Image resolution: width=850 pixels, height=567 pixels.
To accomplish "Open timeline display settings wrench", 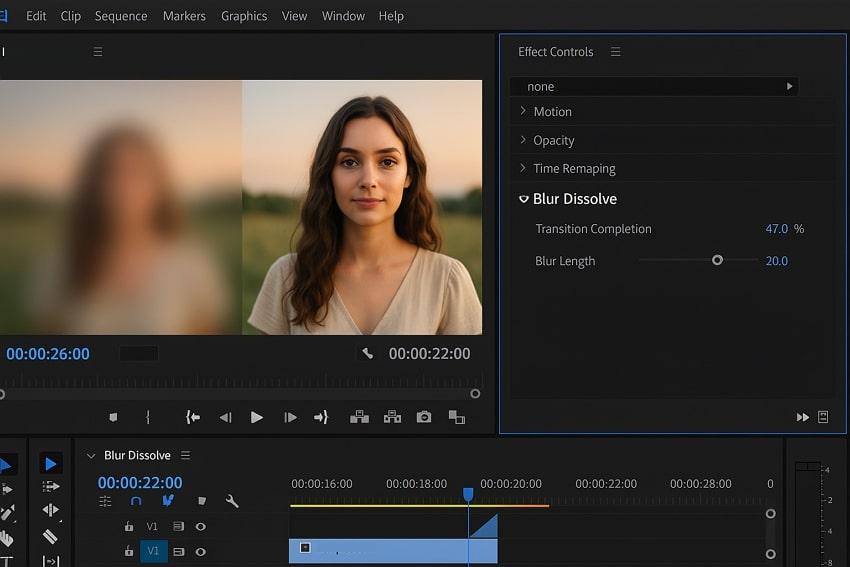I will [x=232, y=501].
